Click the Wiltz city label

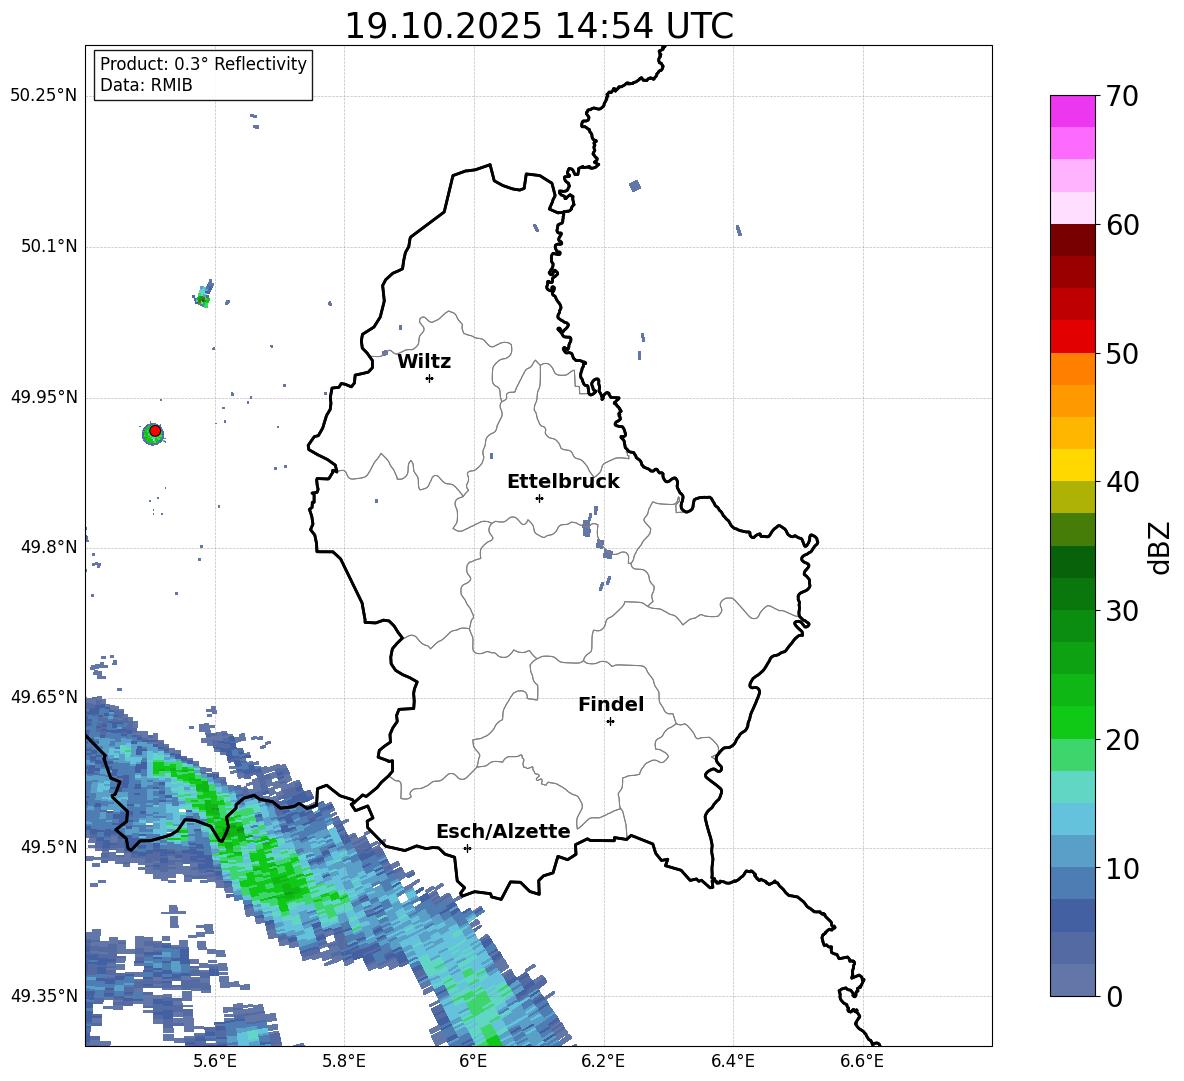424,362
